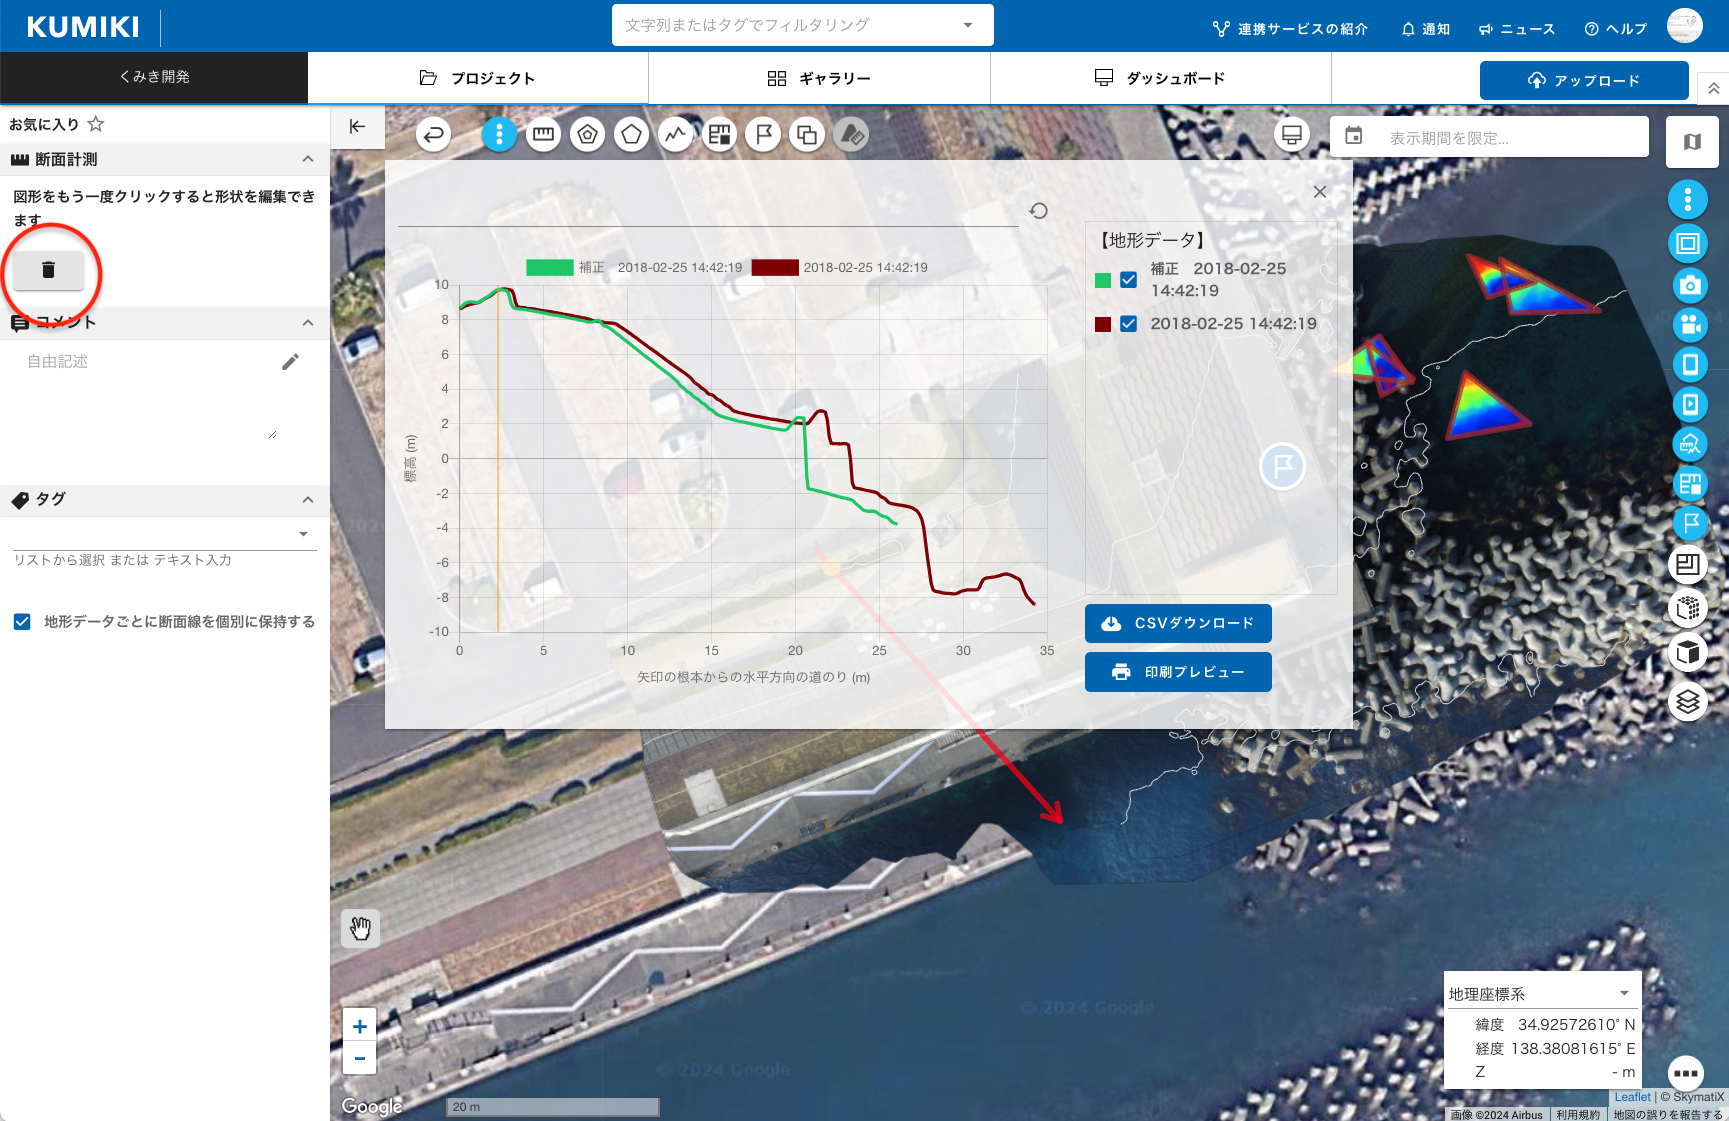Viewport: 1729px width, 1121px height.
Task: Select the ruler distance measurement tool
Action: point(543,134)
